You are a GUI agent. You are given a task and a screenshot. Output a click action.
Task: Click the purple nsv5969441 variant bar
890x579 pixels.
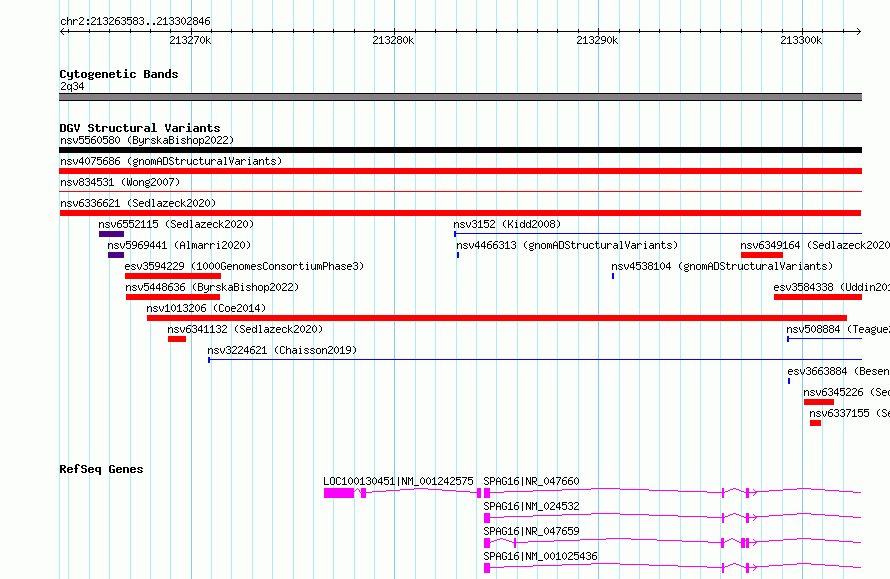116,255
